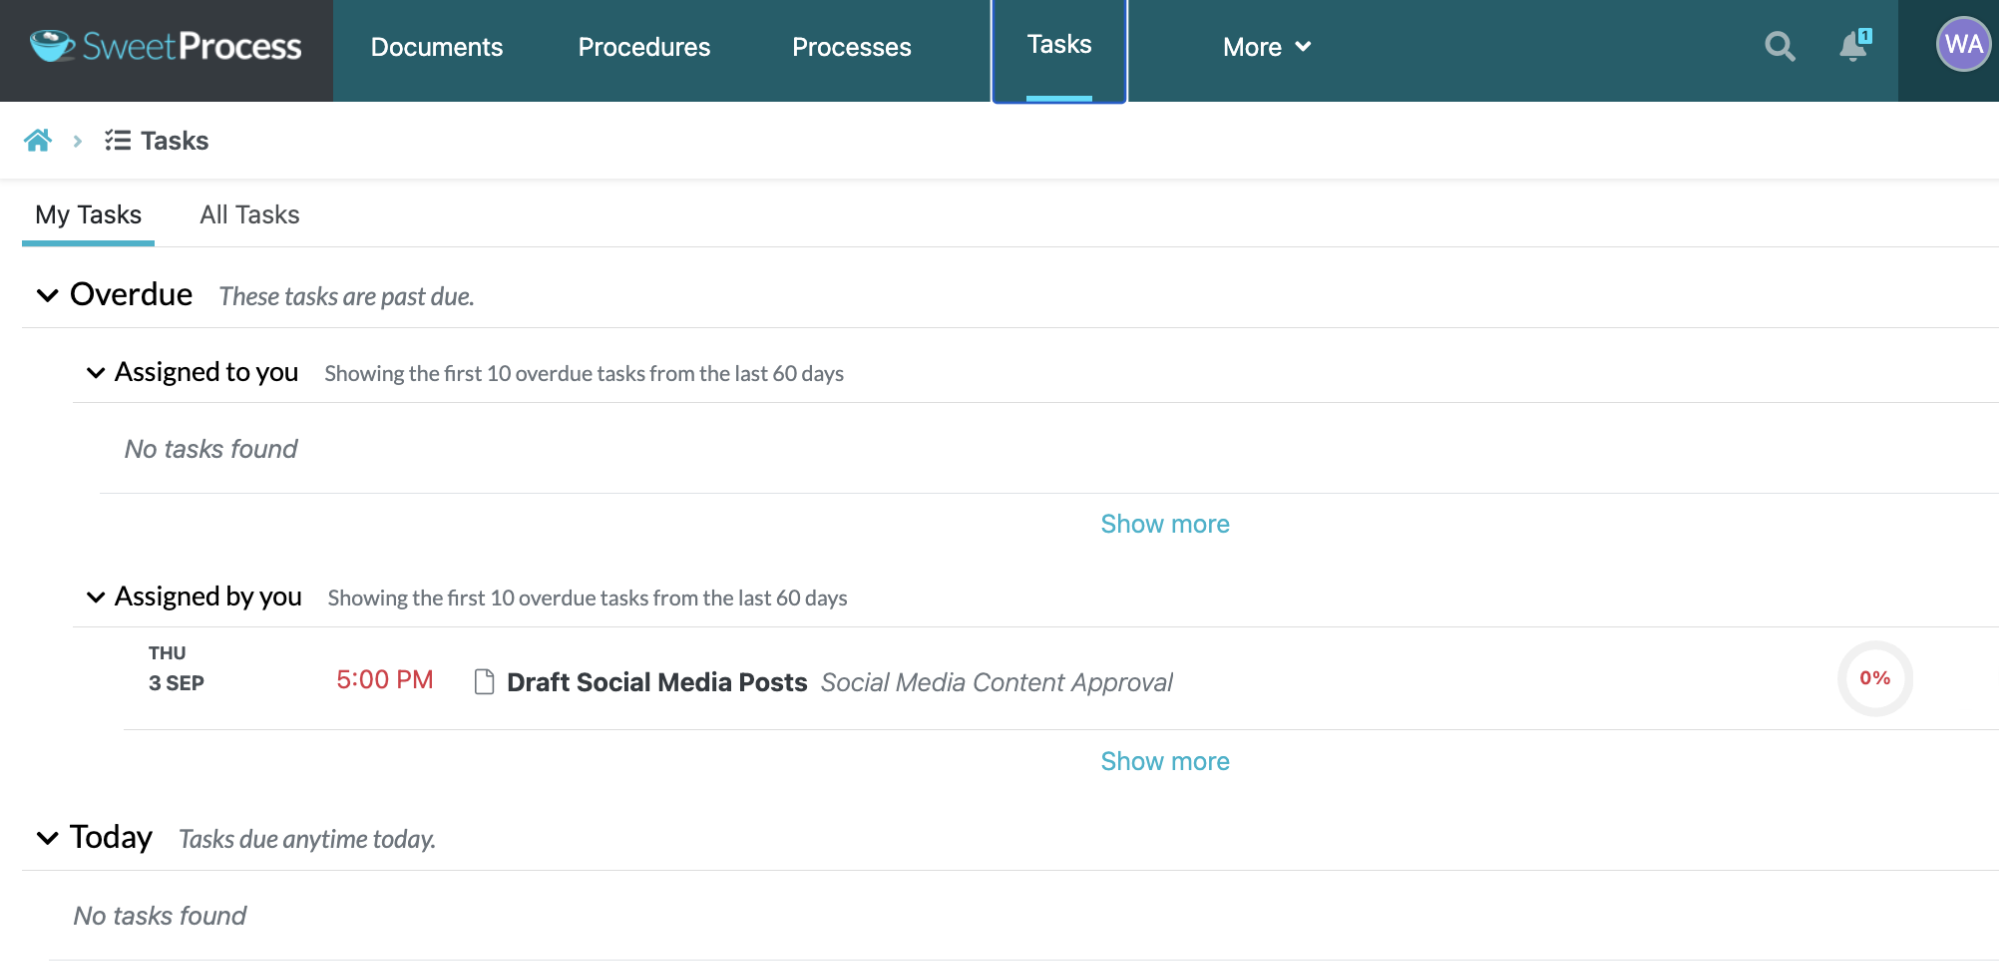Collapse the Assigned by you group

pyautogui.click(x=95, y=597)
